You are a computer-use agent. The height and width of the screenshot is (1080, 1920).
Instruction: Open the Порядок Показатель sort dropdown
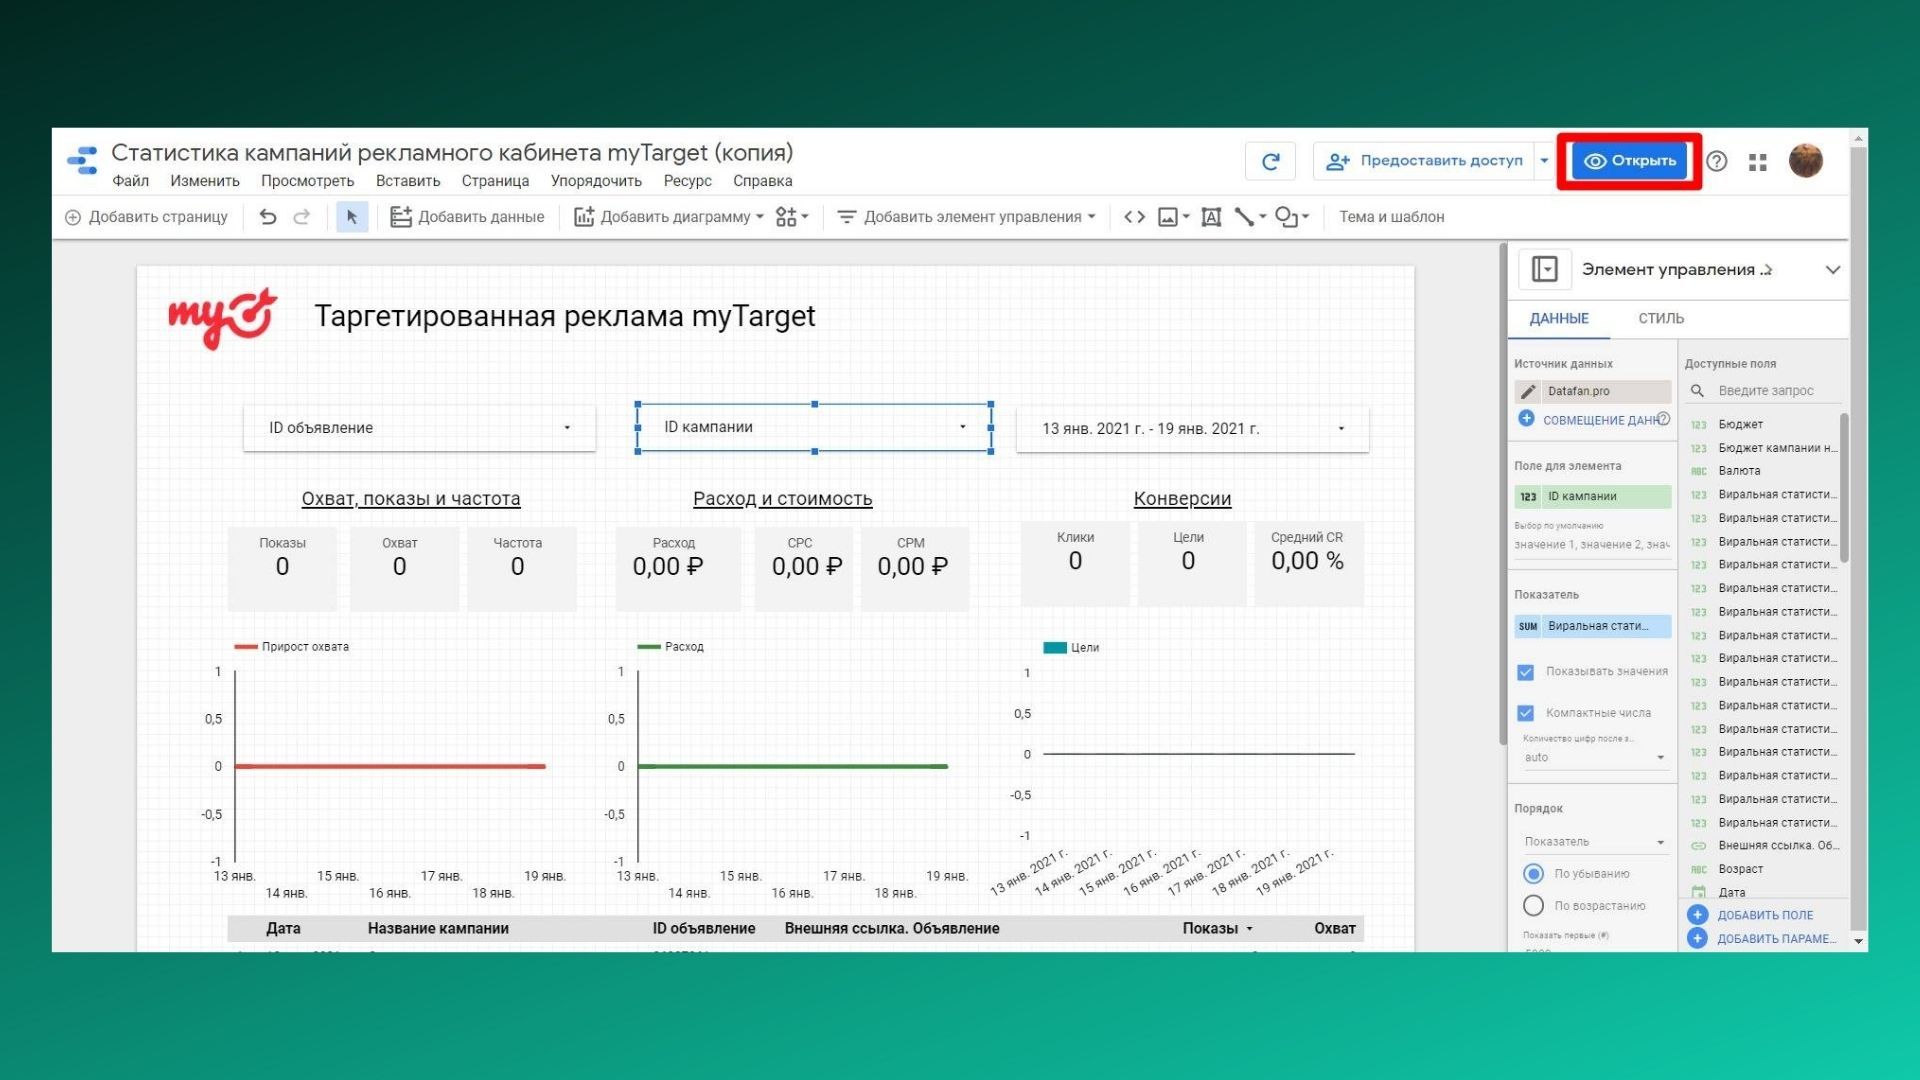(1594, 841)
